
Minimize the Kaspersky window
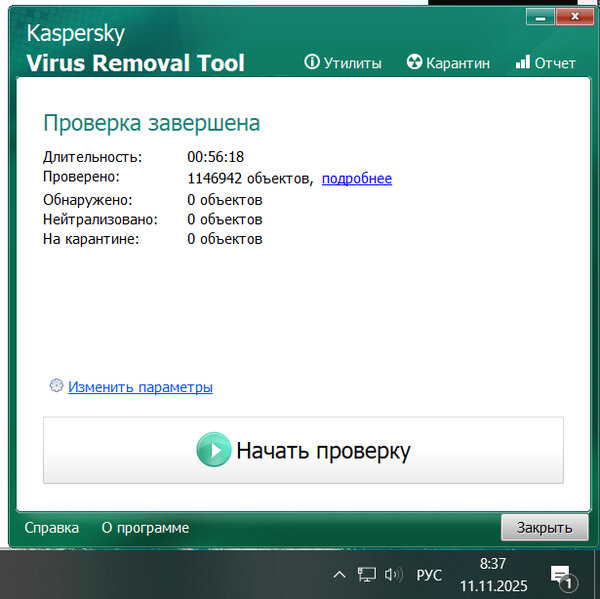point(540,17)
